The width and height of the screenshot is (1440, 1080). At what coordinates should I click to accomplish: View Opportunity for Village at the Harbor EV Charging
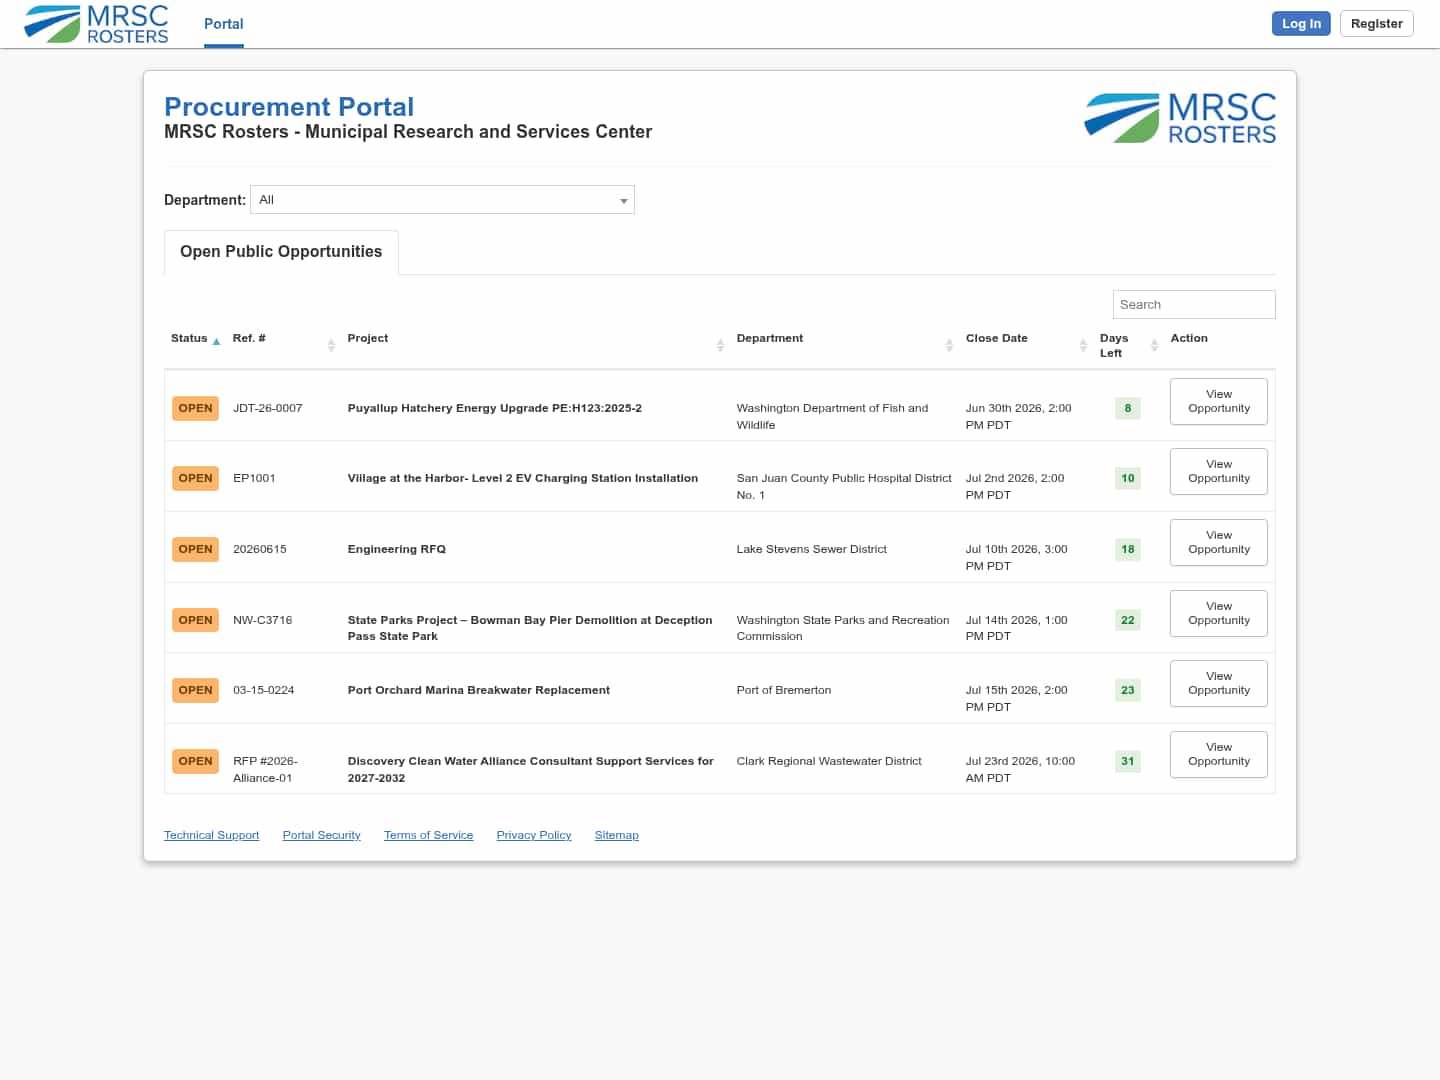tap(1219, 471)
